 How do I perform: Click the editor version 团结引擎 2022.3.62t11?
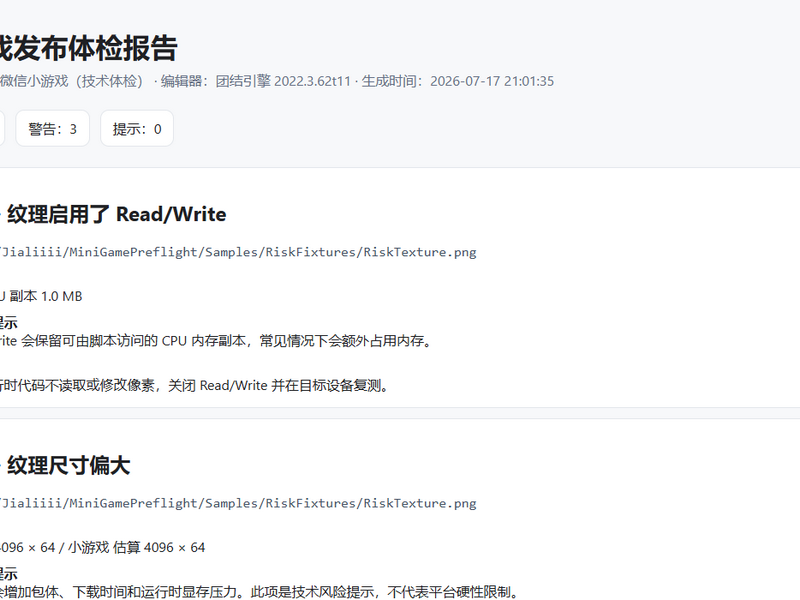coord(283,82)
